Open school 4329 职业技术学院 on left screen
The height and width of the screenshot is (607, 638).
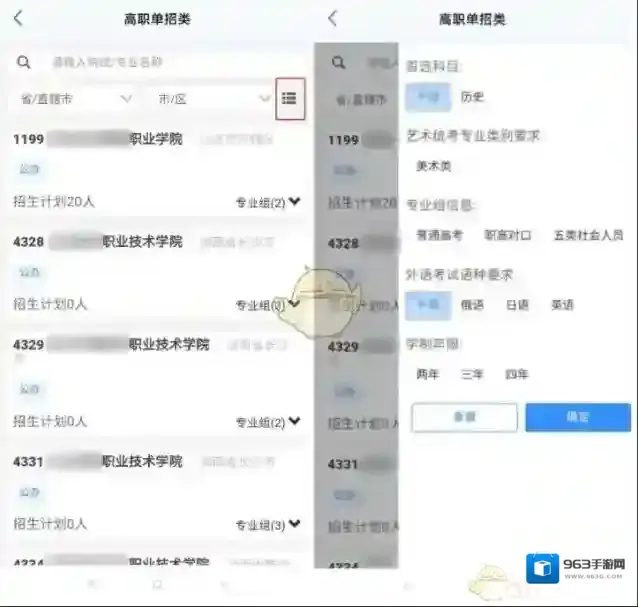pos(111,345)
